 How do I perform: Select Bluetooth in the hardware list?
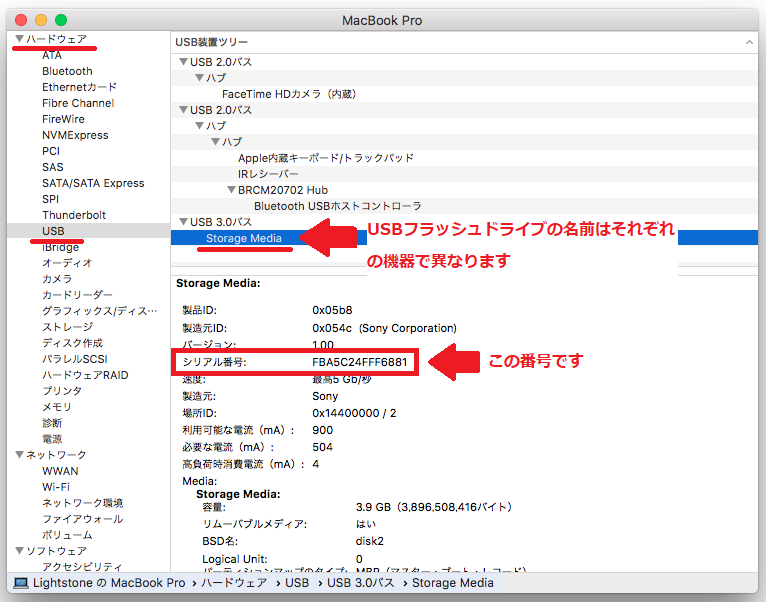coord(67,71)
